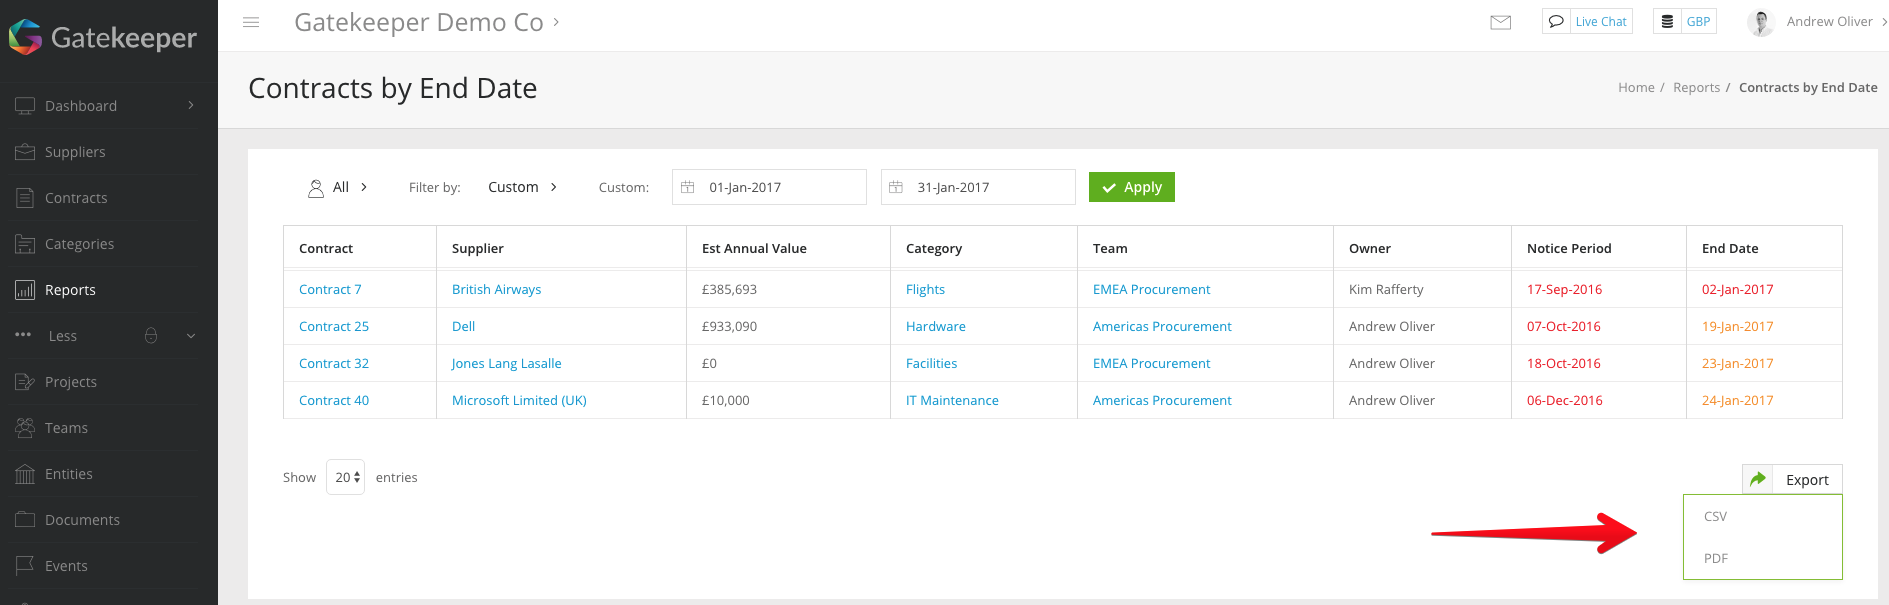Expand the Dashboard submenu chevron
Screen dimensions: 1889x605
191,105
